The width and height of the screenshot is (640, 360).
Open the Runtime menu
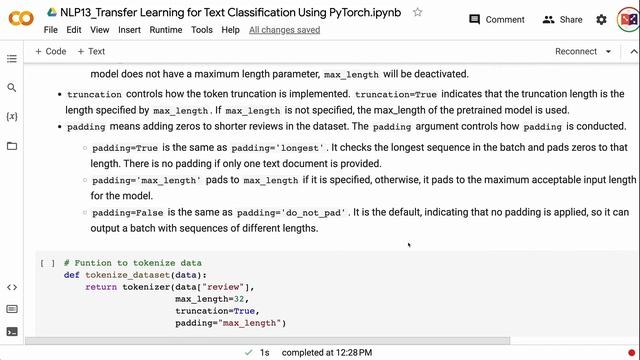[166, 30]
